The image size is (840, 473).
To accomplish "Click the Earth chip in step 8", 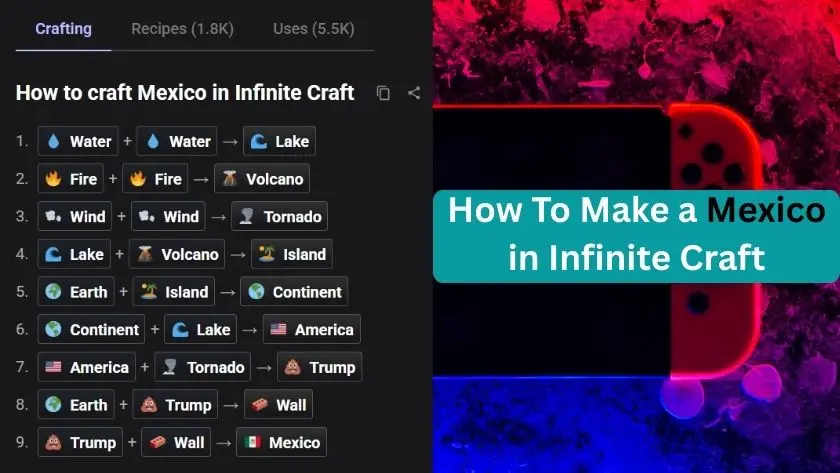I will [76, 405].
